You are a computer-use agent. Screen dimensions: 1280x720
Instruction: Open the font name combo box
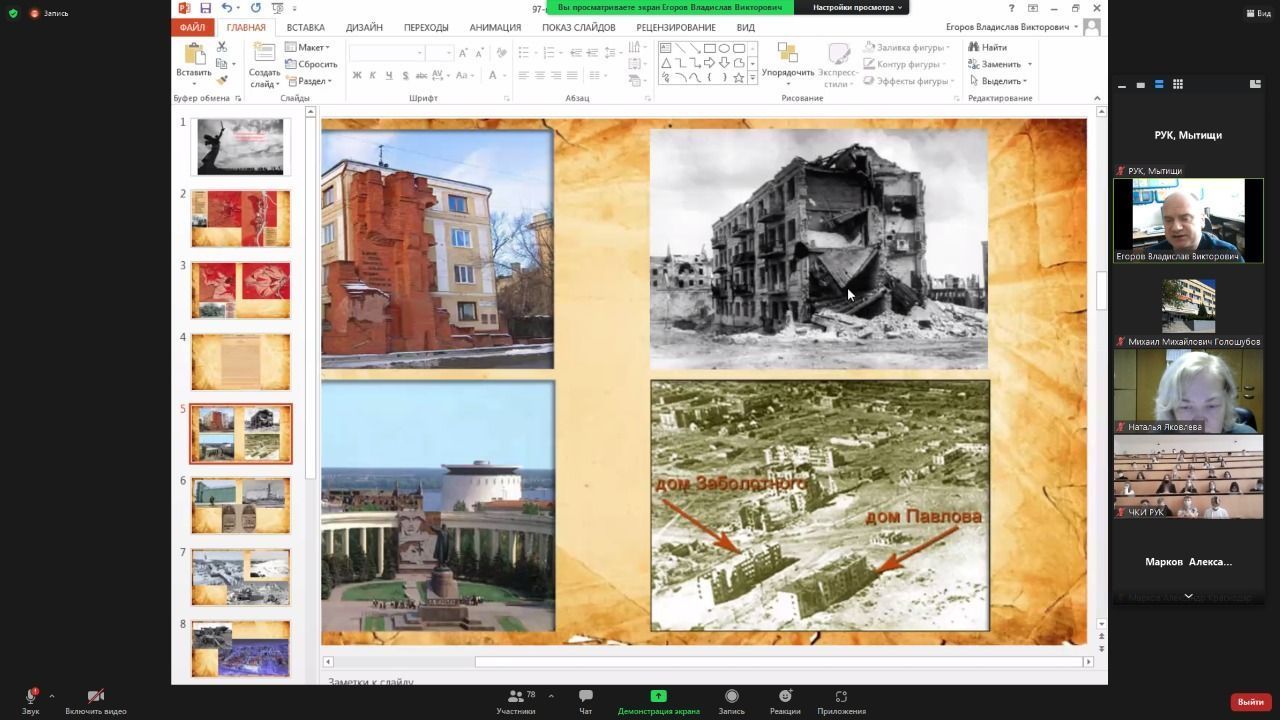point(386,53)
